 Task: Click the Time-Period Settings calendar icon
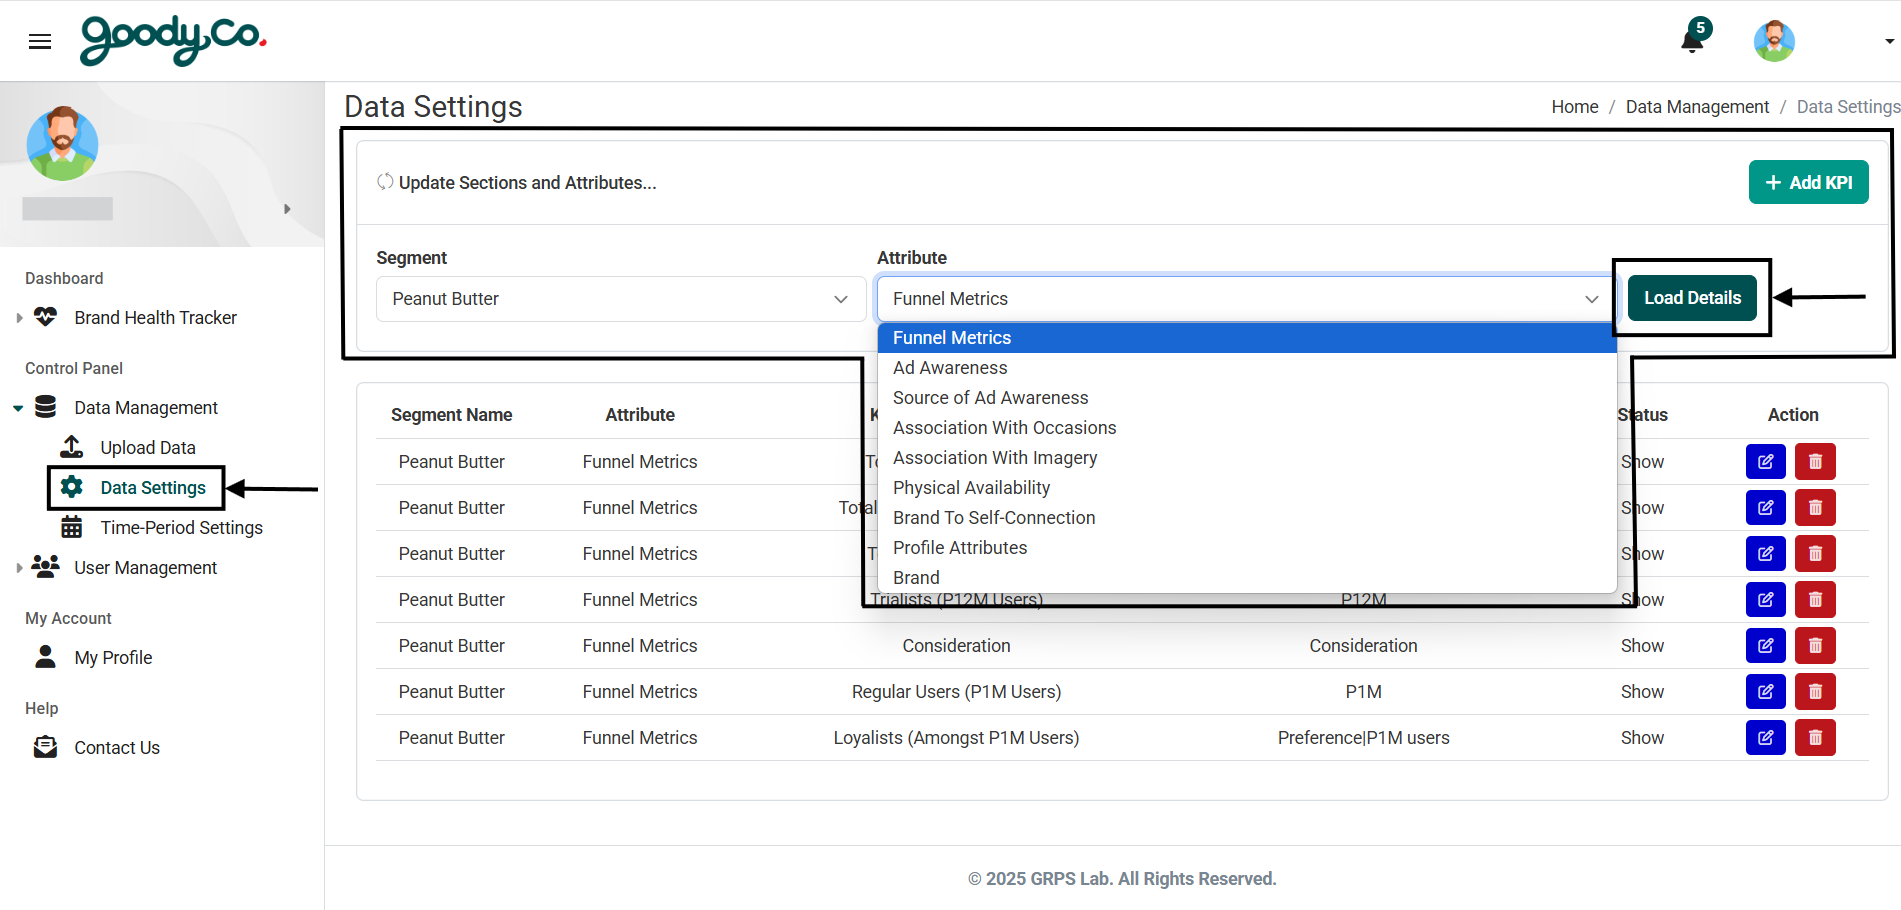(x=70, y=527)
